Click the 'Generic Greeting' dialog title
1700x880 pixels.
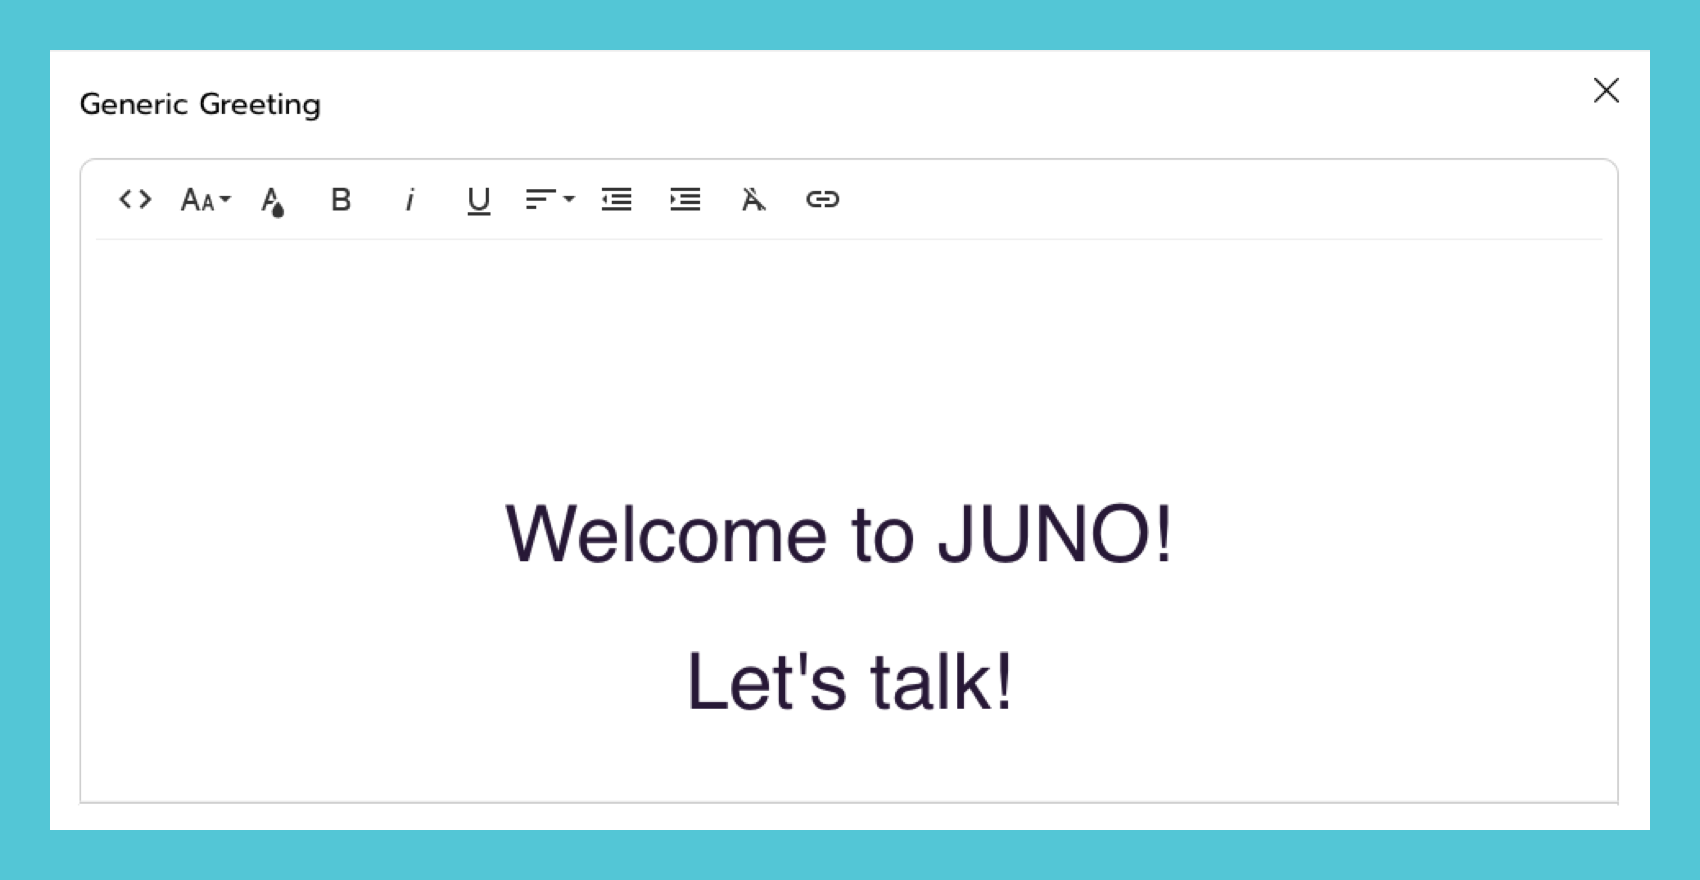pyautogui.click(x=200, y=104)
